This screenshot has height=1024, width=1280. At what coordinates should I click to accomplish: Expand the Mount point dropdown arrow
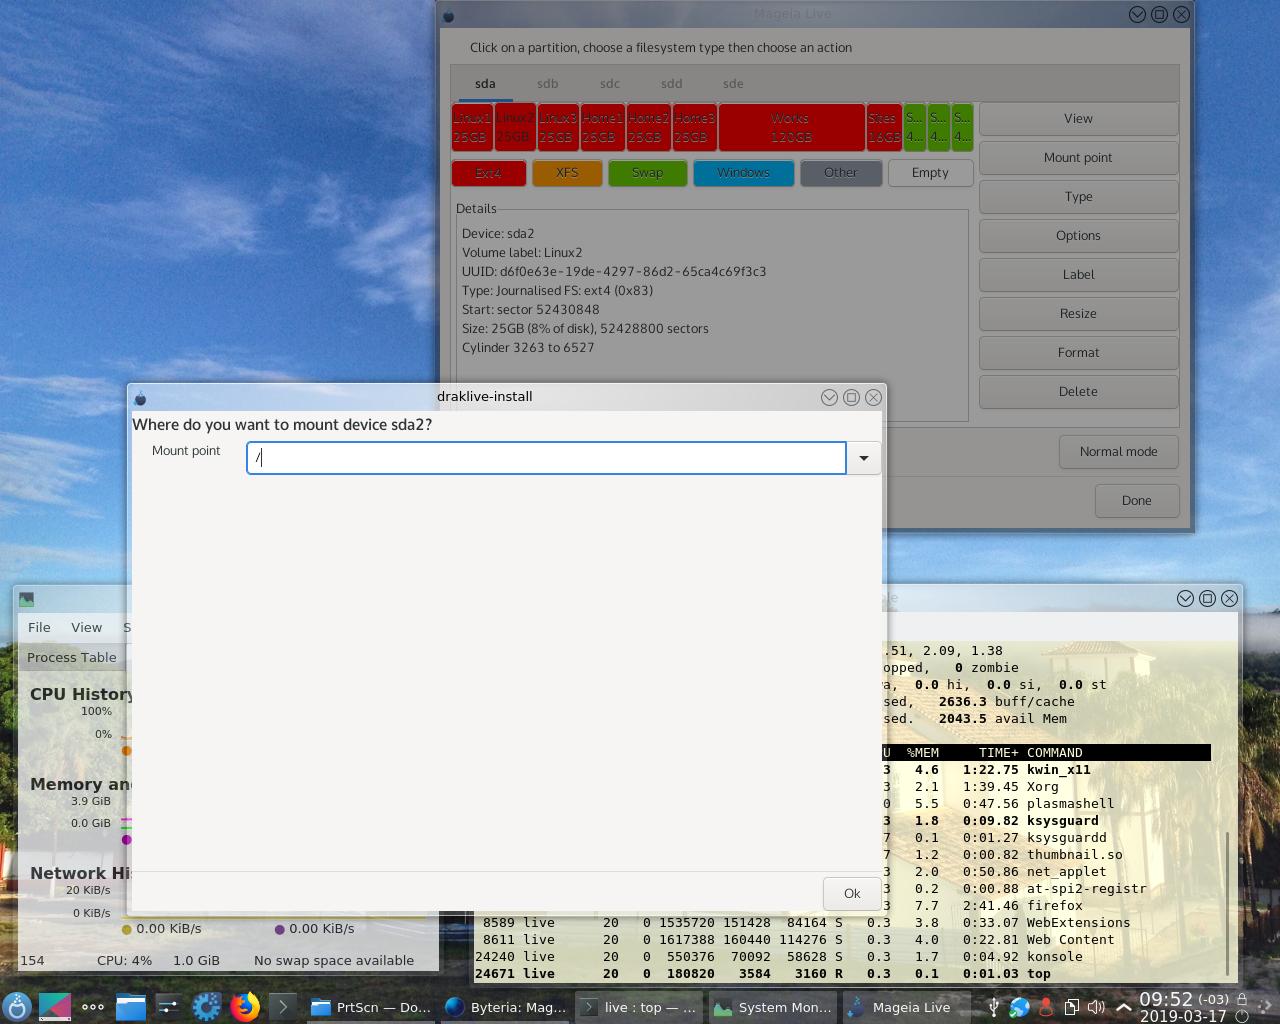(x=863, y=458)
